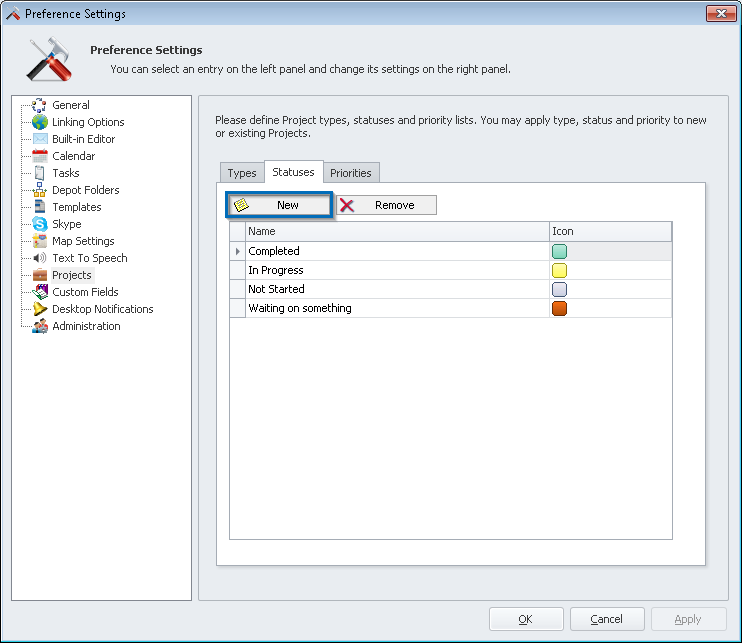This screenshot has height=643, width=742.
Task: Open the Map Settings entry
Action: (83, 241)
